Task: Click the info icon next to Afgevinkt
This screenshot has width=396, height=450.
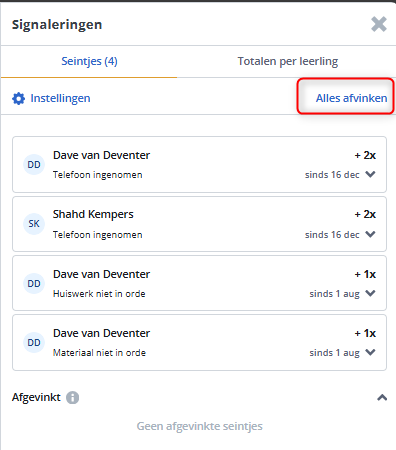Action: click(72, 397)
